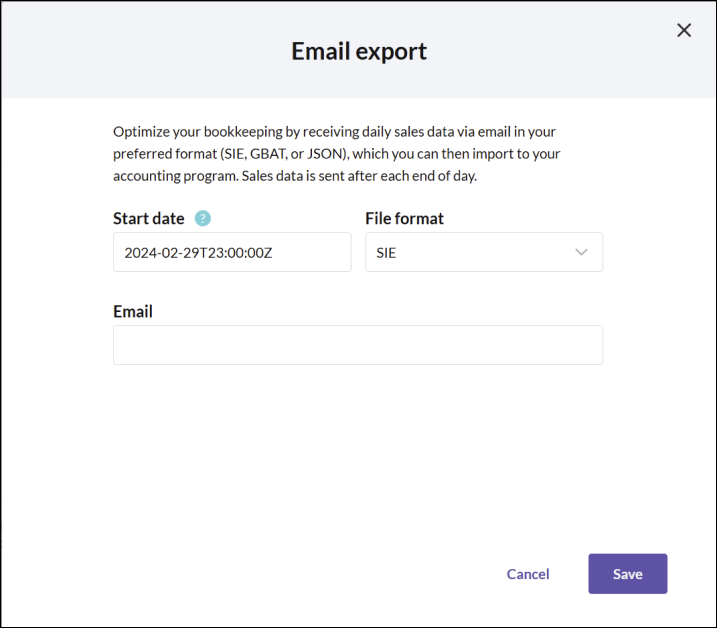
Task: Open the Start date help tooltip icon
Action: (x=203, y=218)
